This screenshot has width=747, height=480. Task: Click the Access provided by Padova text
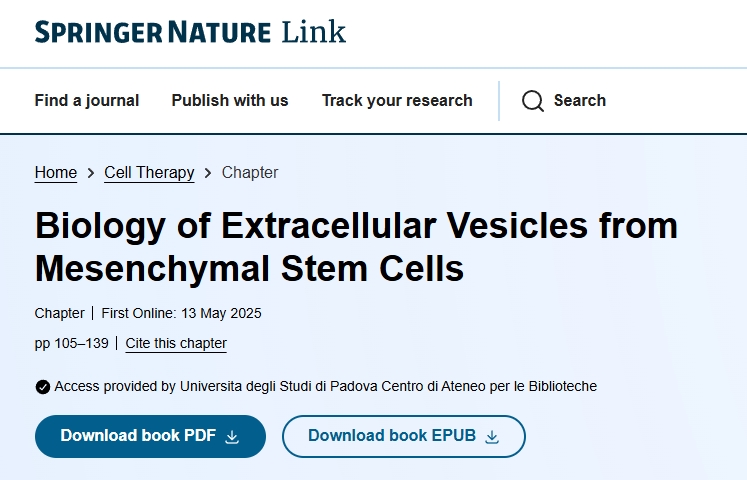325,386
